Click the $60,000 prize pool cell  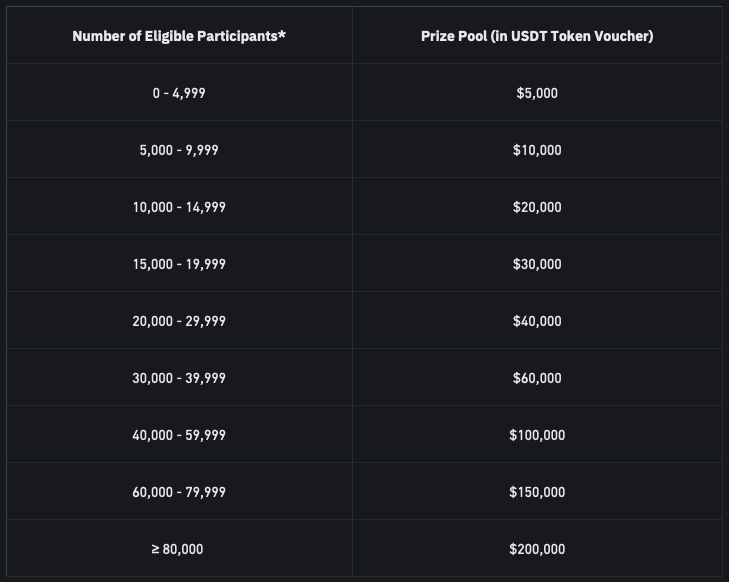coord(537,378)
